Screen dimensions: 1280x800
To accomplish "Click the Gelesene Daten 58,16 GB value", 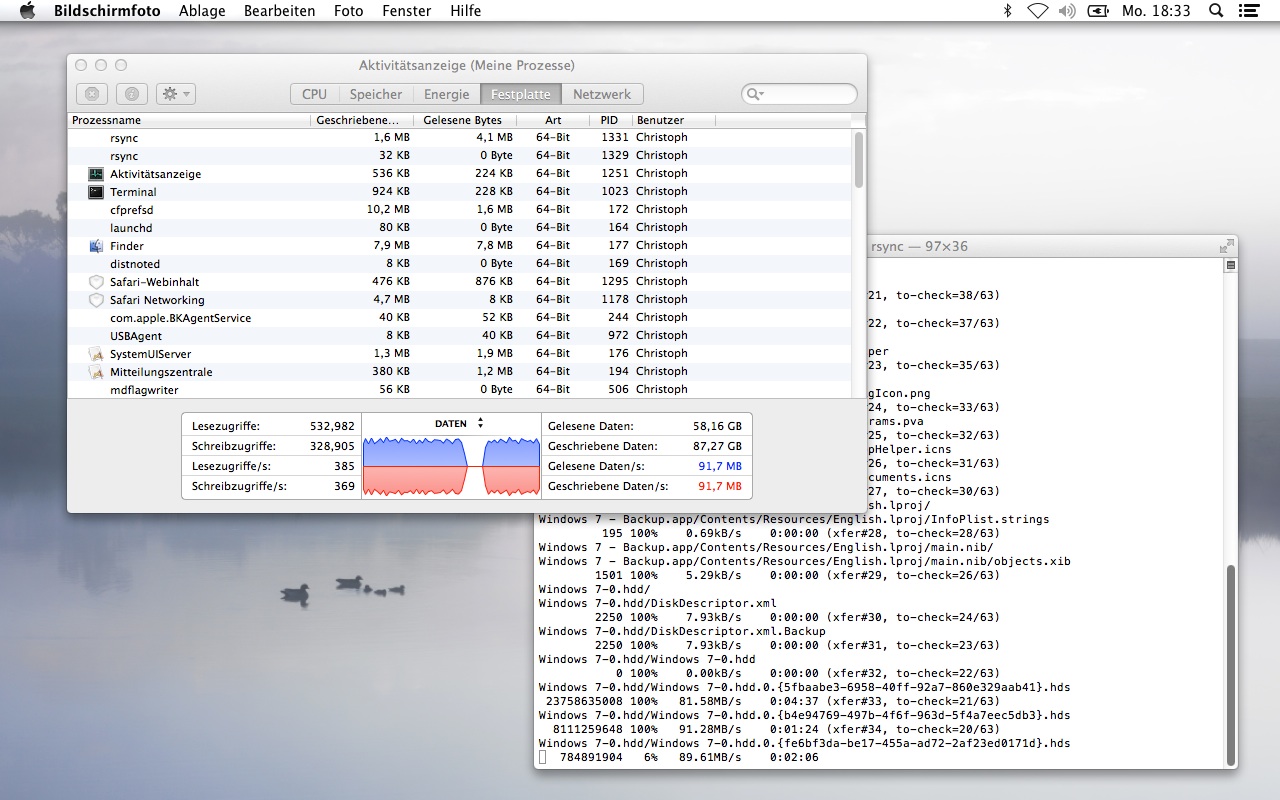I will tap(717, 427).
